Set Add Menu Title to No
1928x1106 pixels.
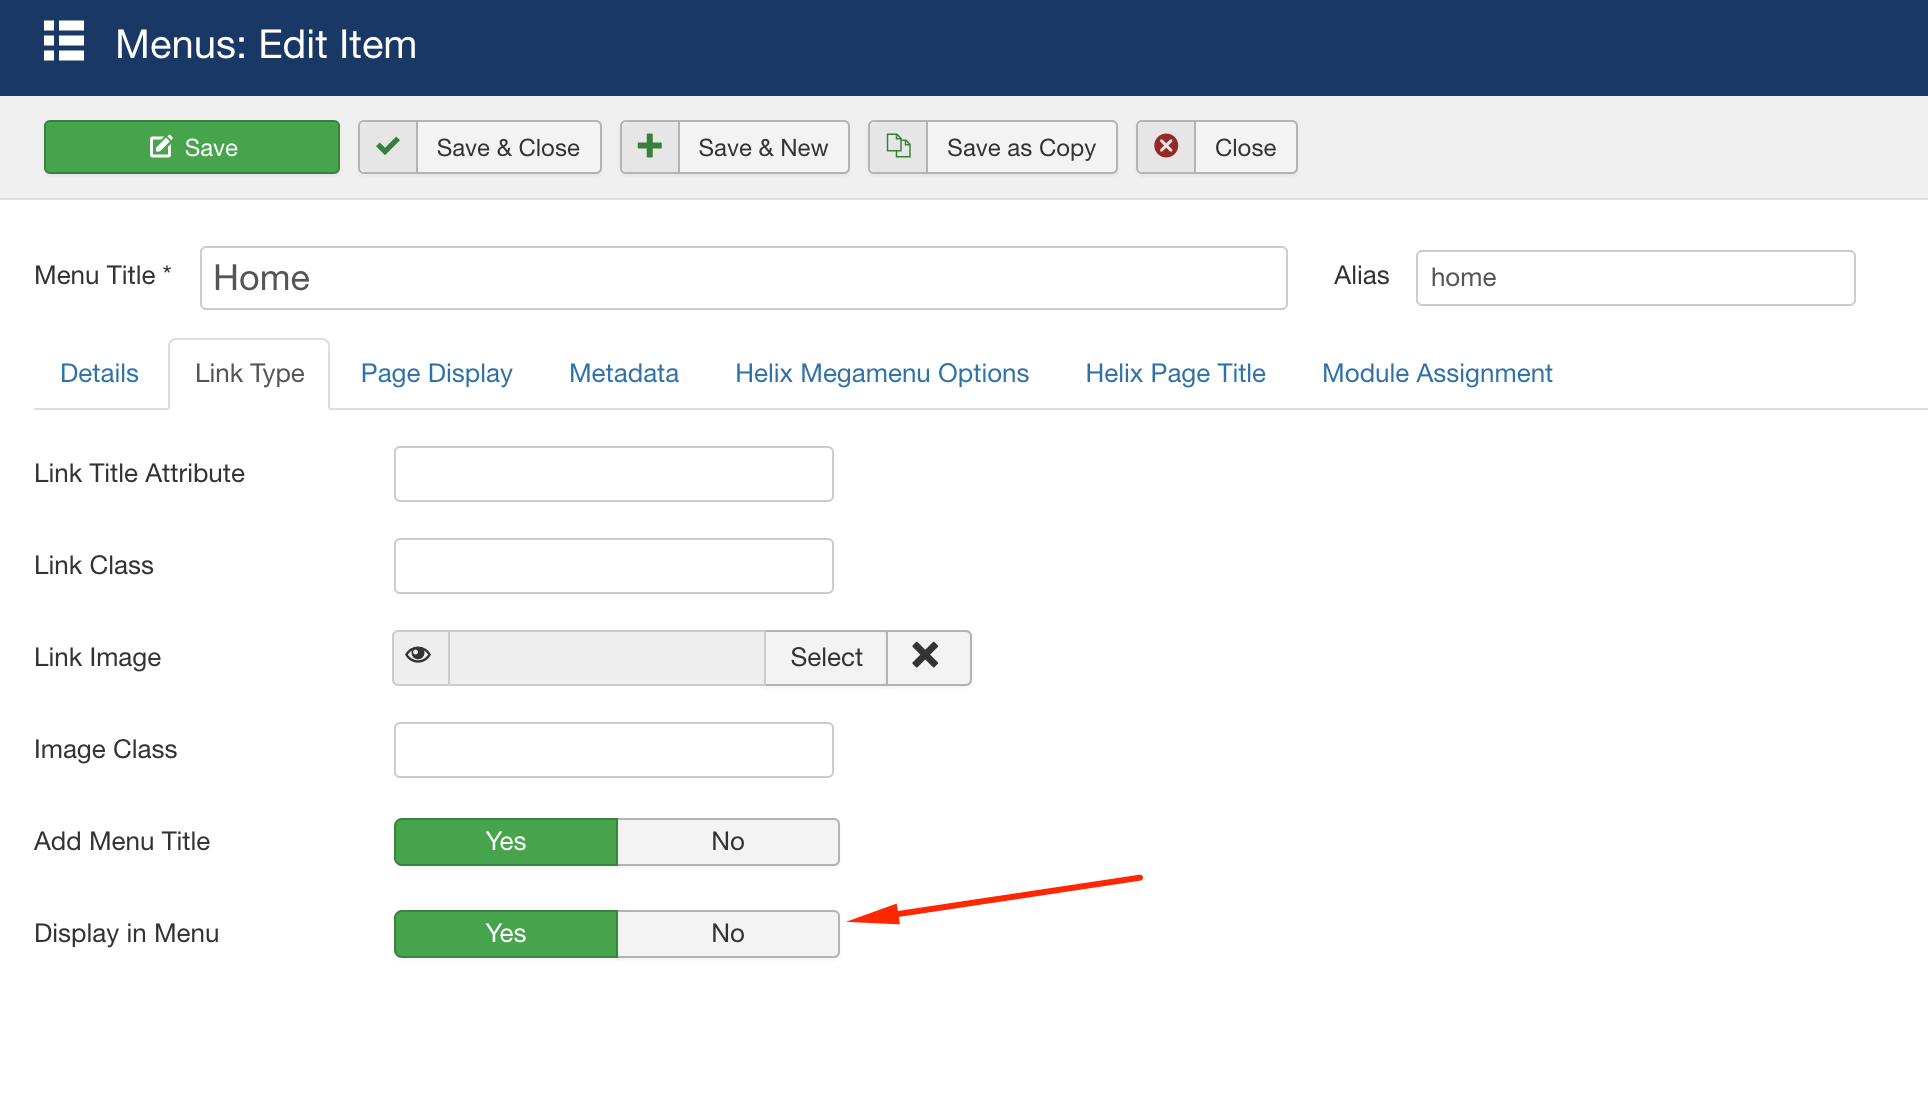coord(727,841)
